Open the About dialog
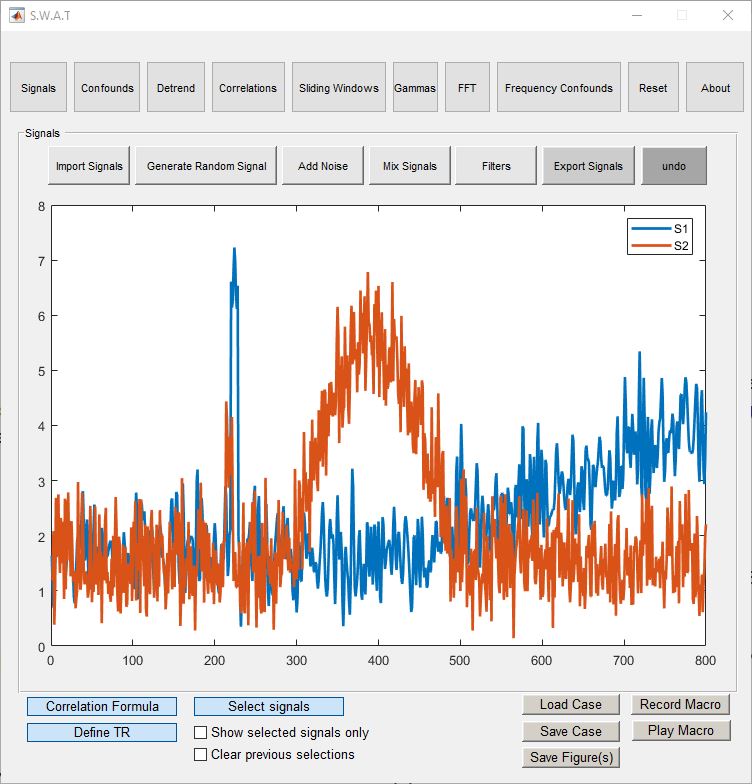 pos(715,88)
